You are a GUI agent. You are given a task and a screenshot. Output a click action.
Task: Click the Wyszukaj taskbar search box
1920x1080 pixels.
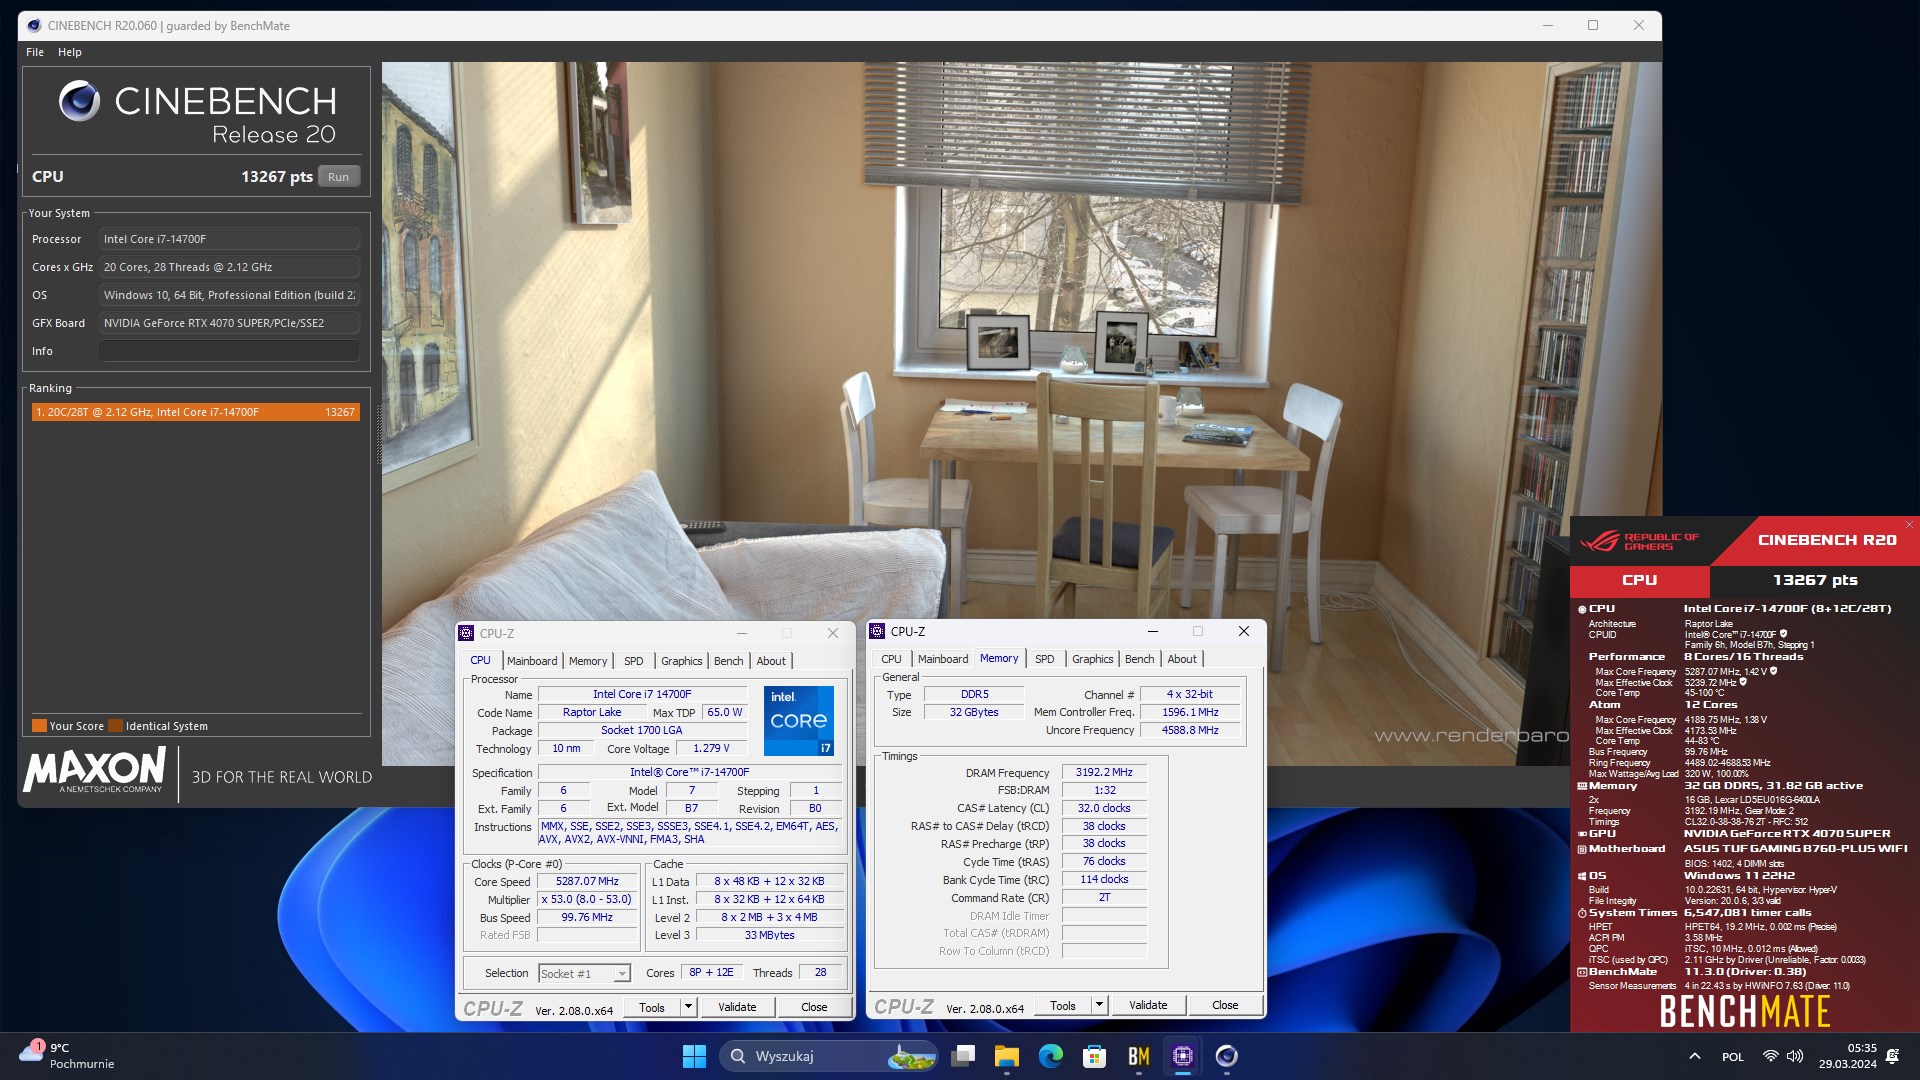tap(828, 1056)
